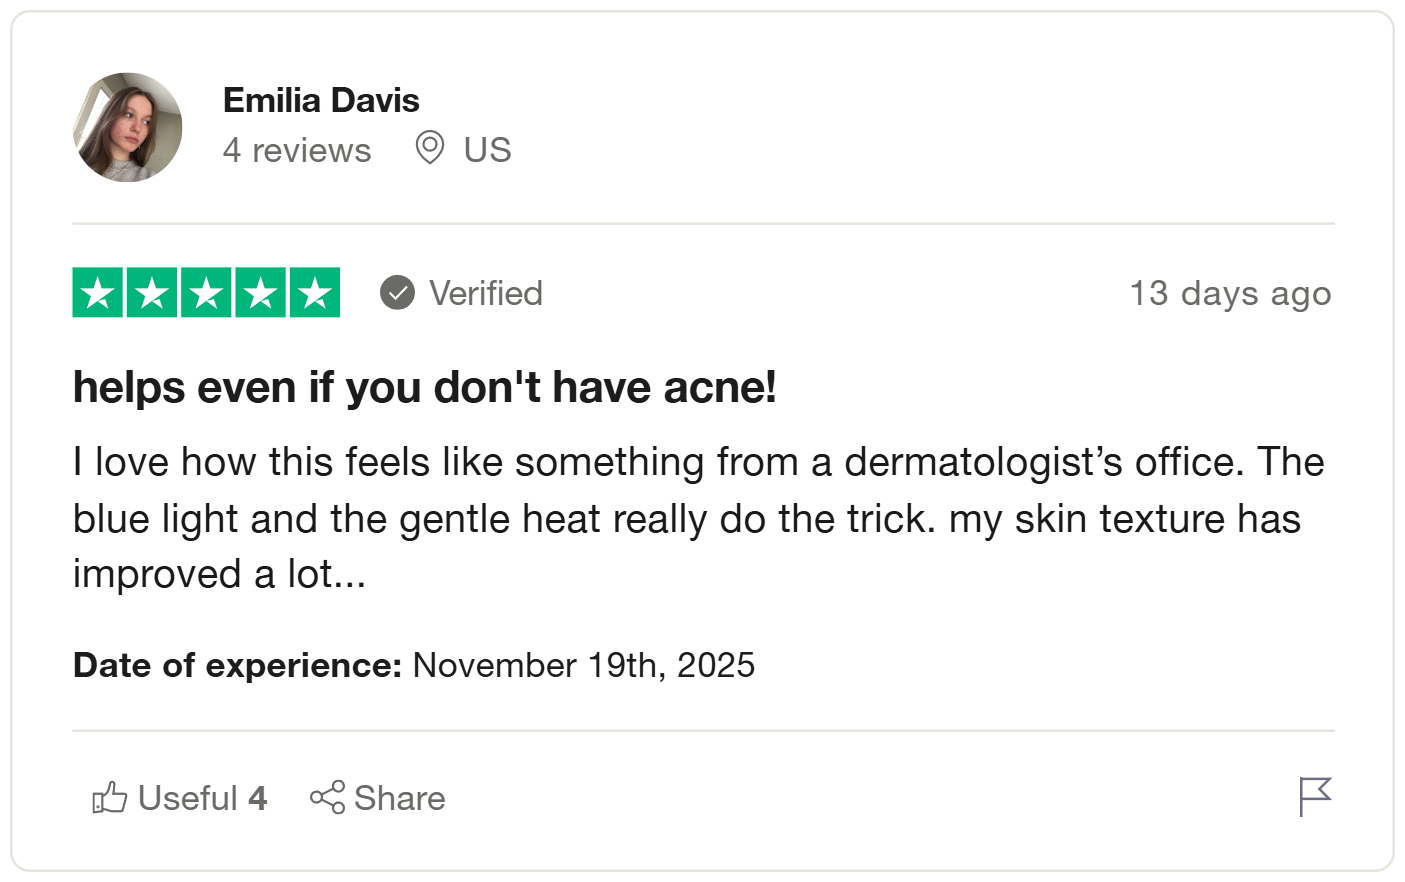Click the 'Verified' label text
The height and width of the screenshot is (882, 1405).
(486, 293)
